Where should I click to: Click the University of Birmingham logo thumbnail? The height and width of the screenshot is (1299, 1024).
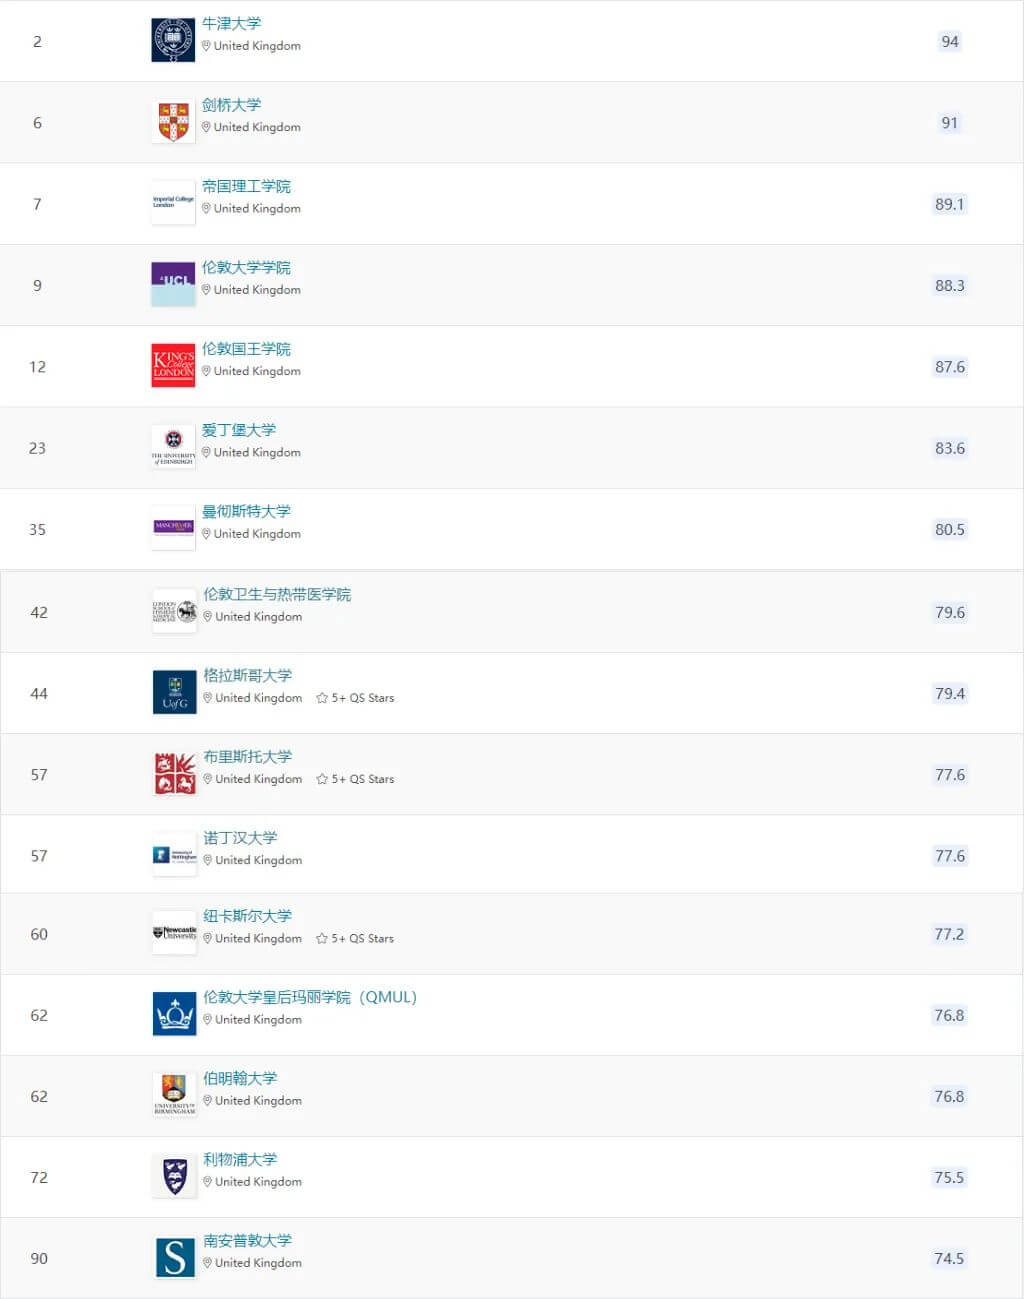pyautogui.click(x=175, y=1095)
